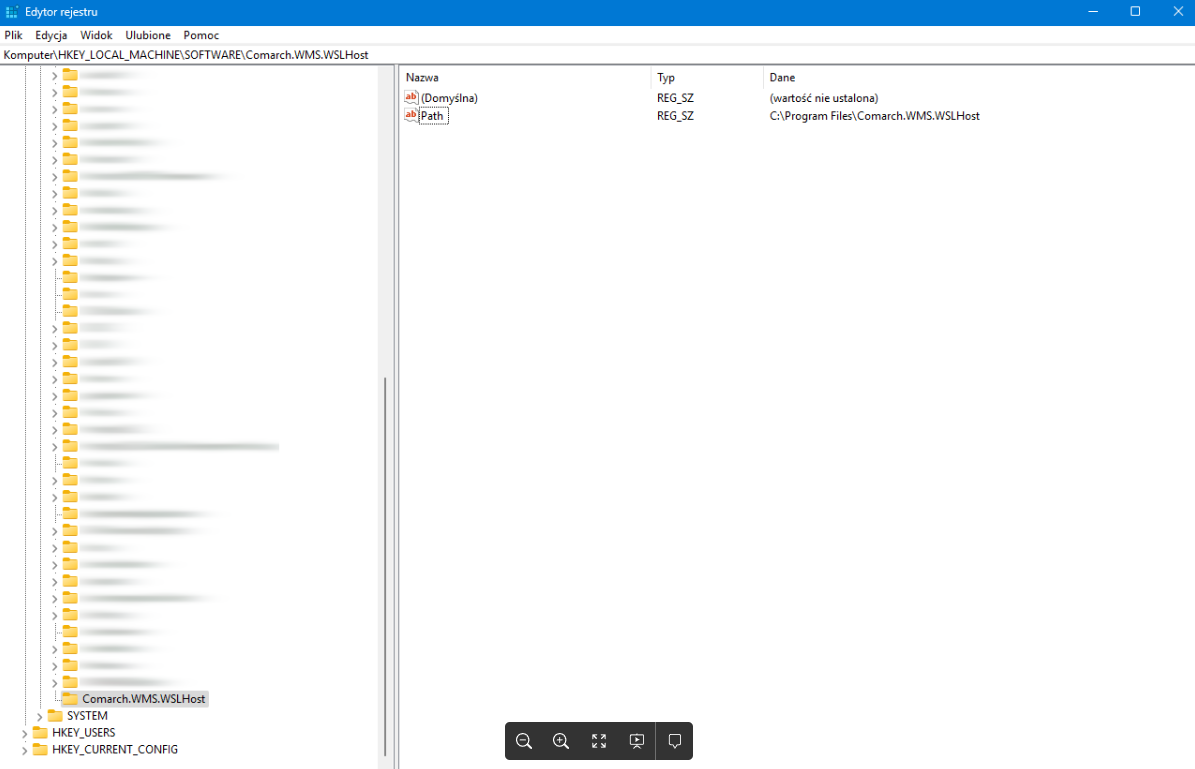Click the comment bubble icon
Viewport: 1195px width, 769px height.
click(x=674, y=741)
